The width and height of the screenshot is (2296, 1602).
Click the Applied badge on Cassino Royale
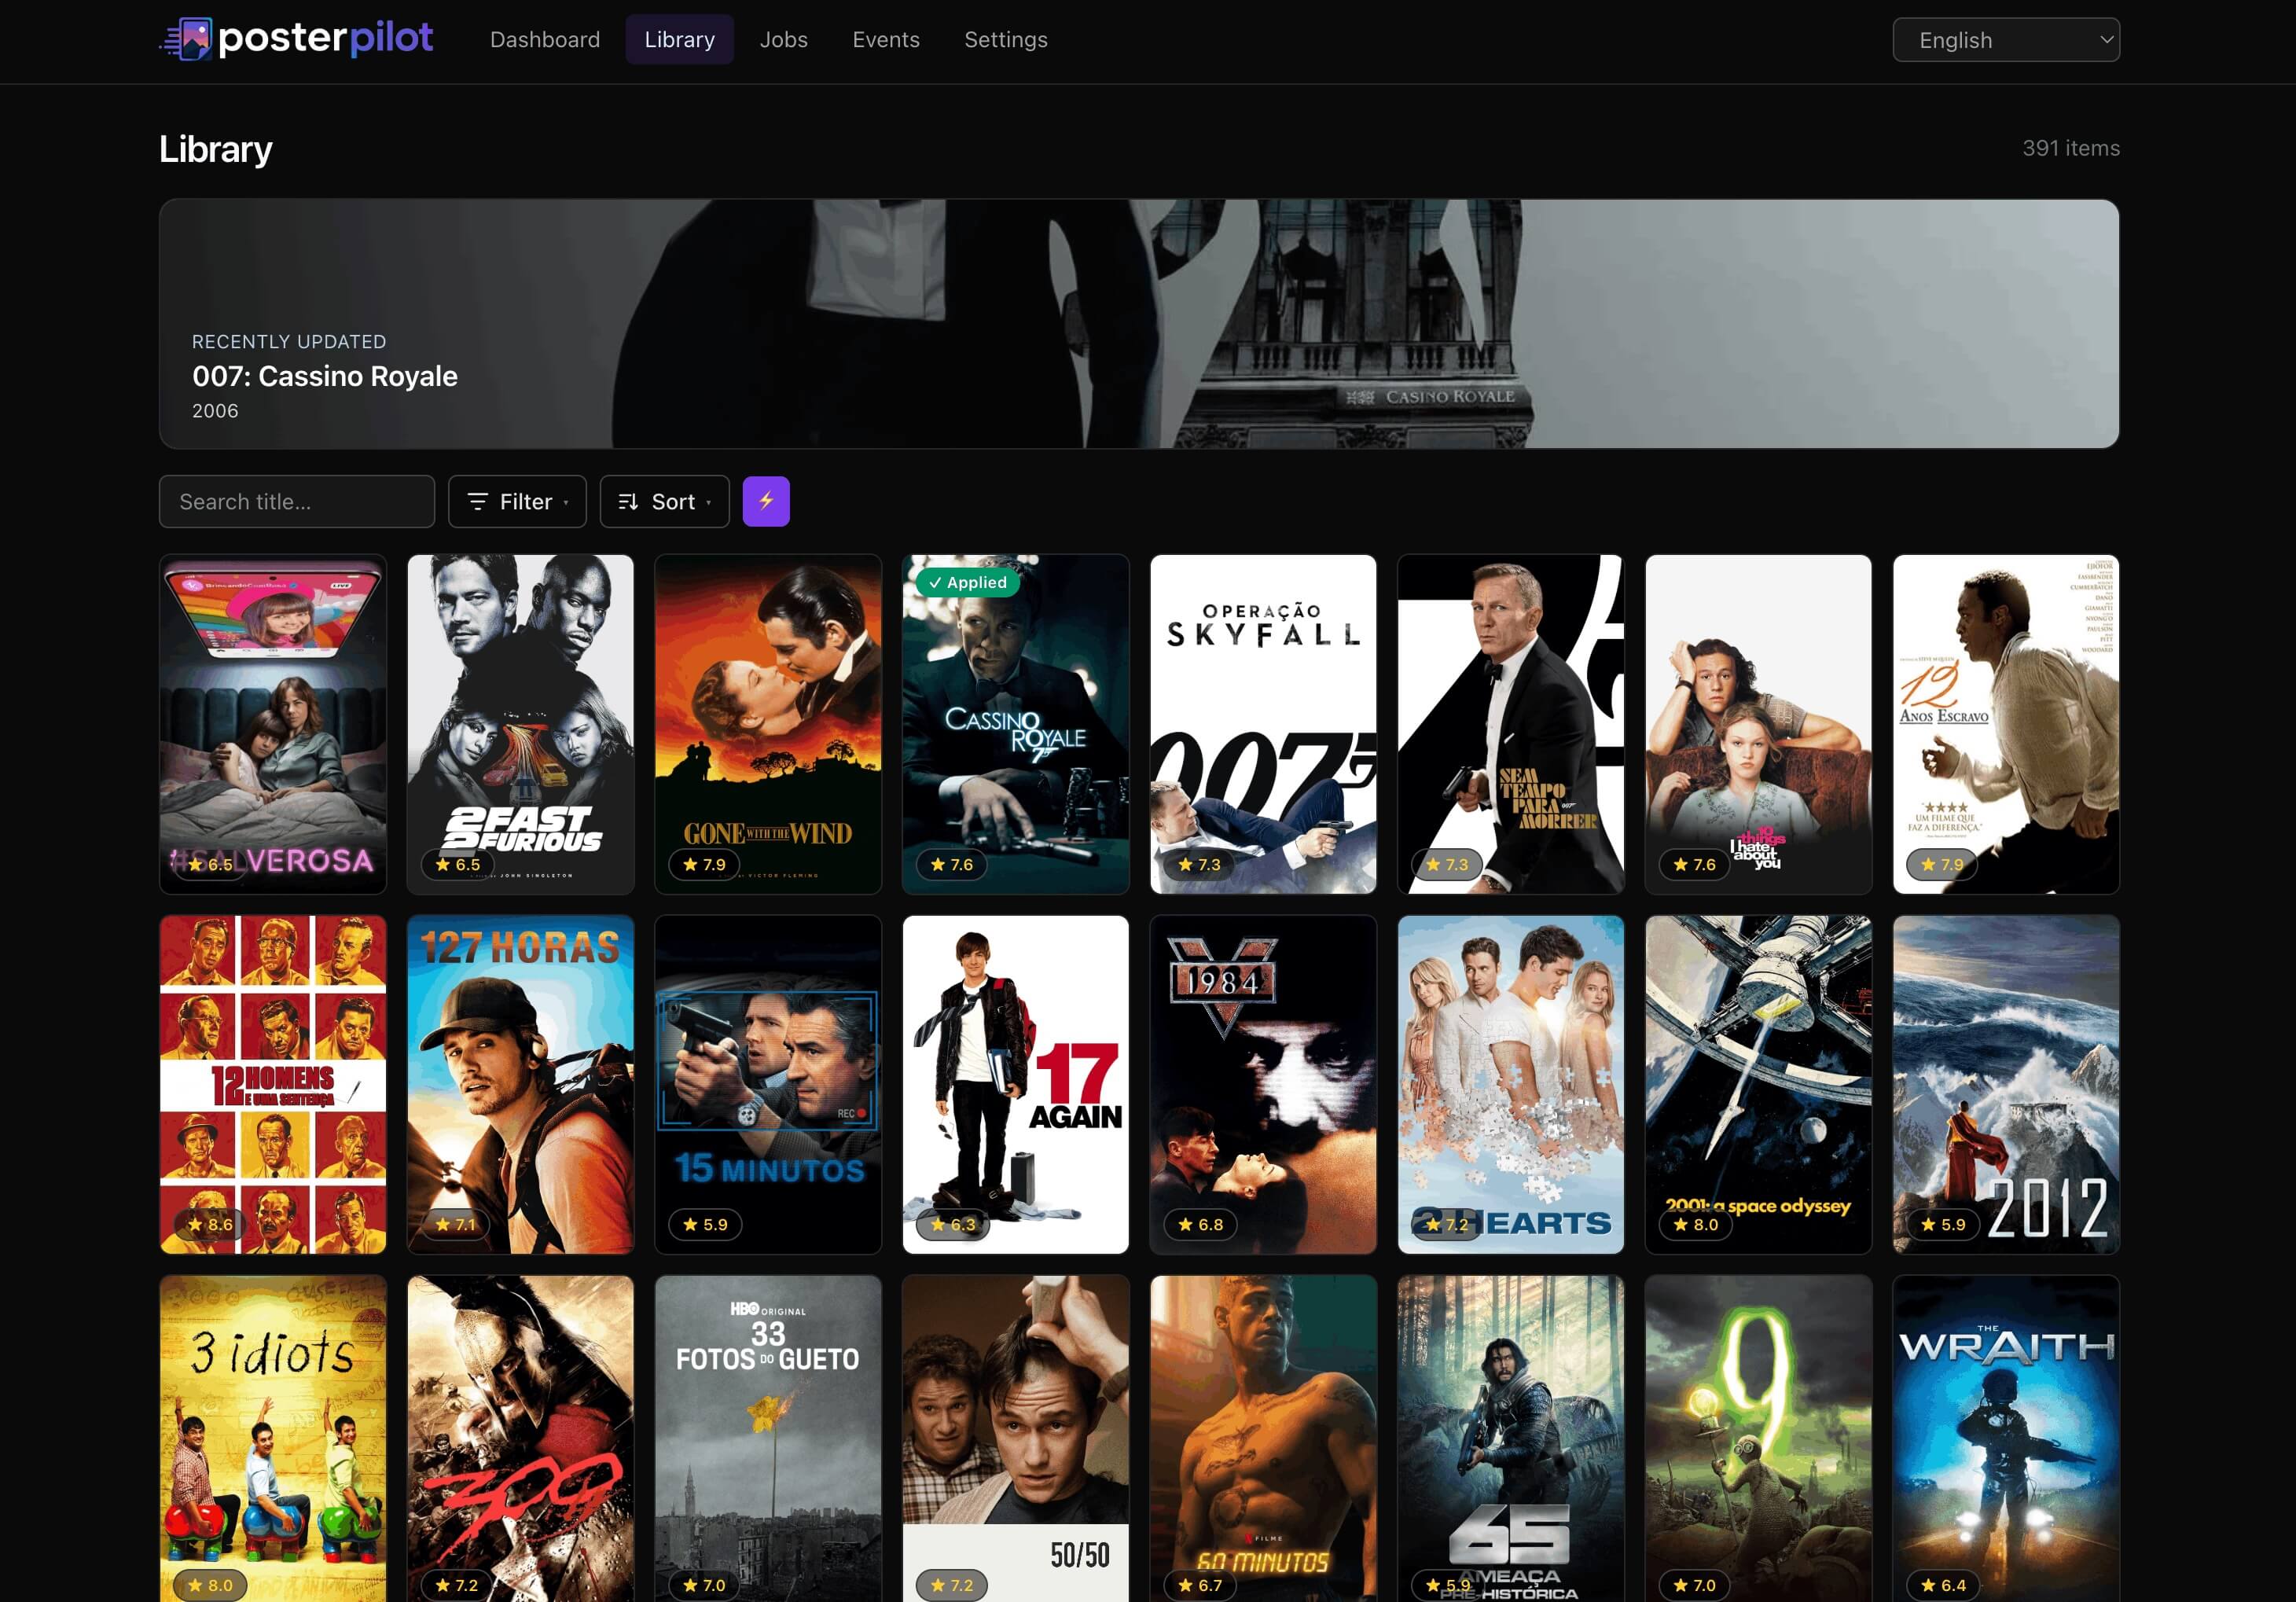(x=967, y=582)
